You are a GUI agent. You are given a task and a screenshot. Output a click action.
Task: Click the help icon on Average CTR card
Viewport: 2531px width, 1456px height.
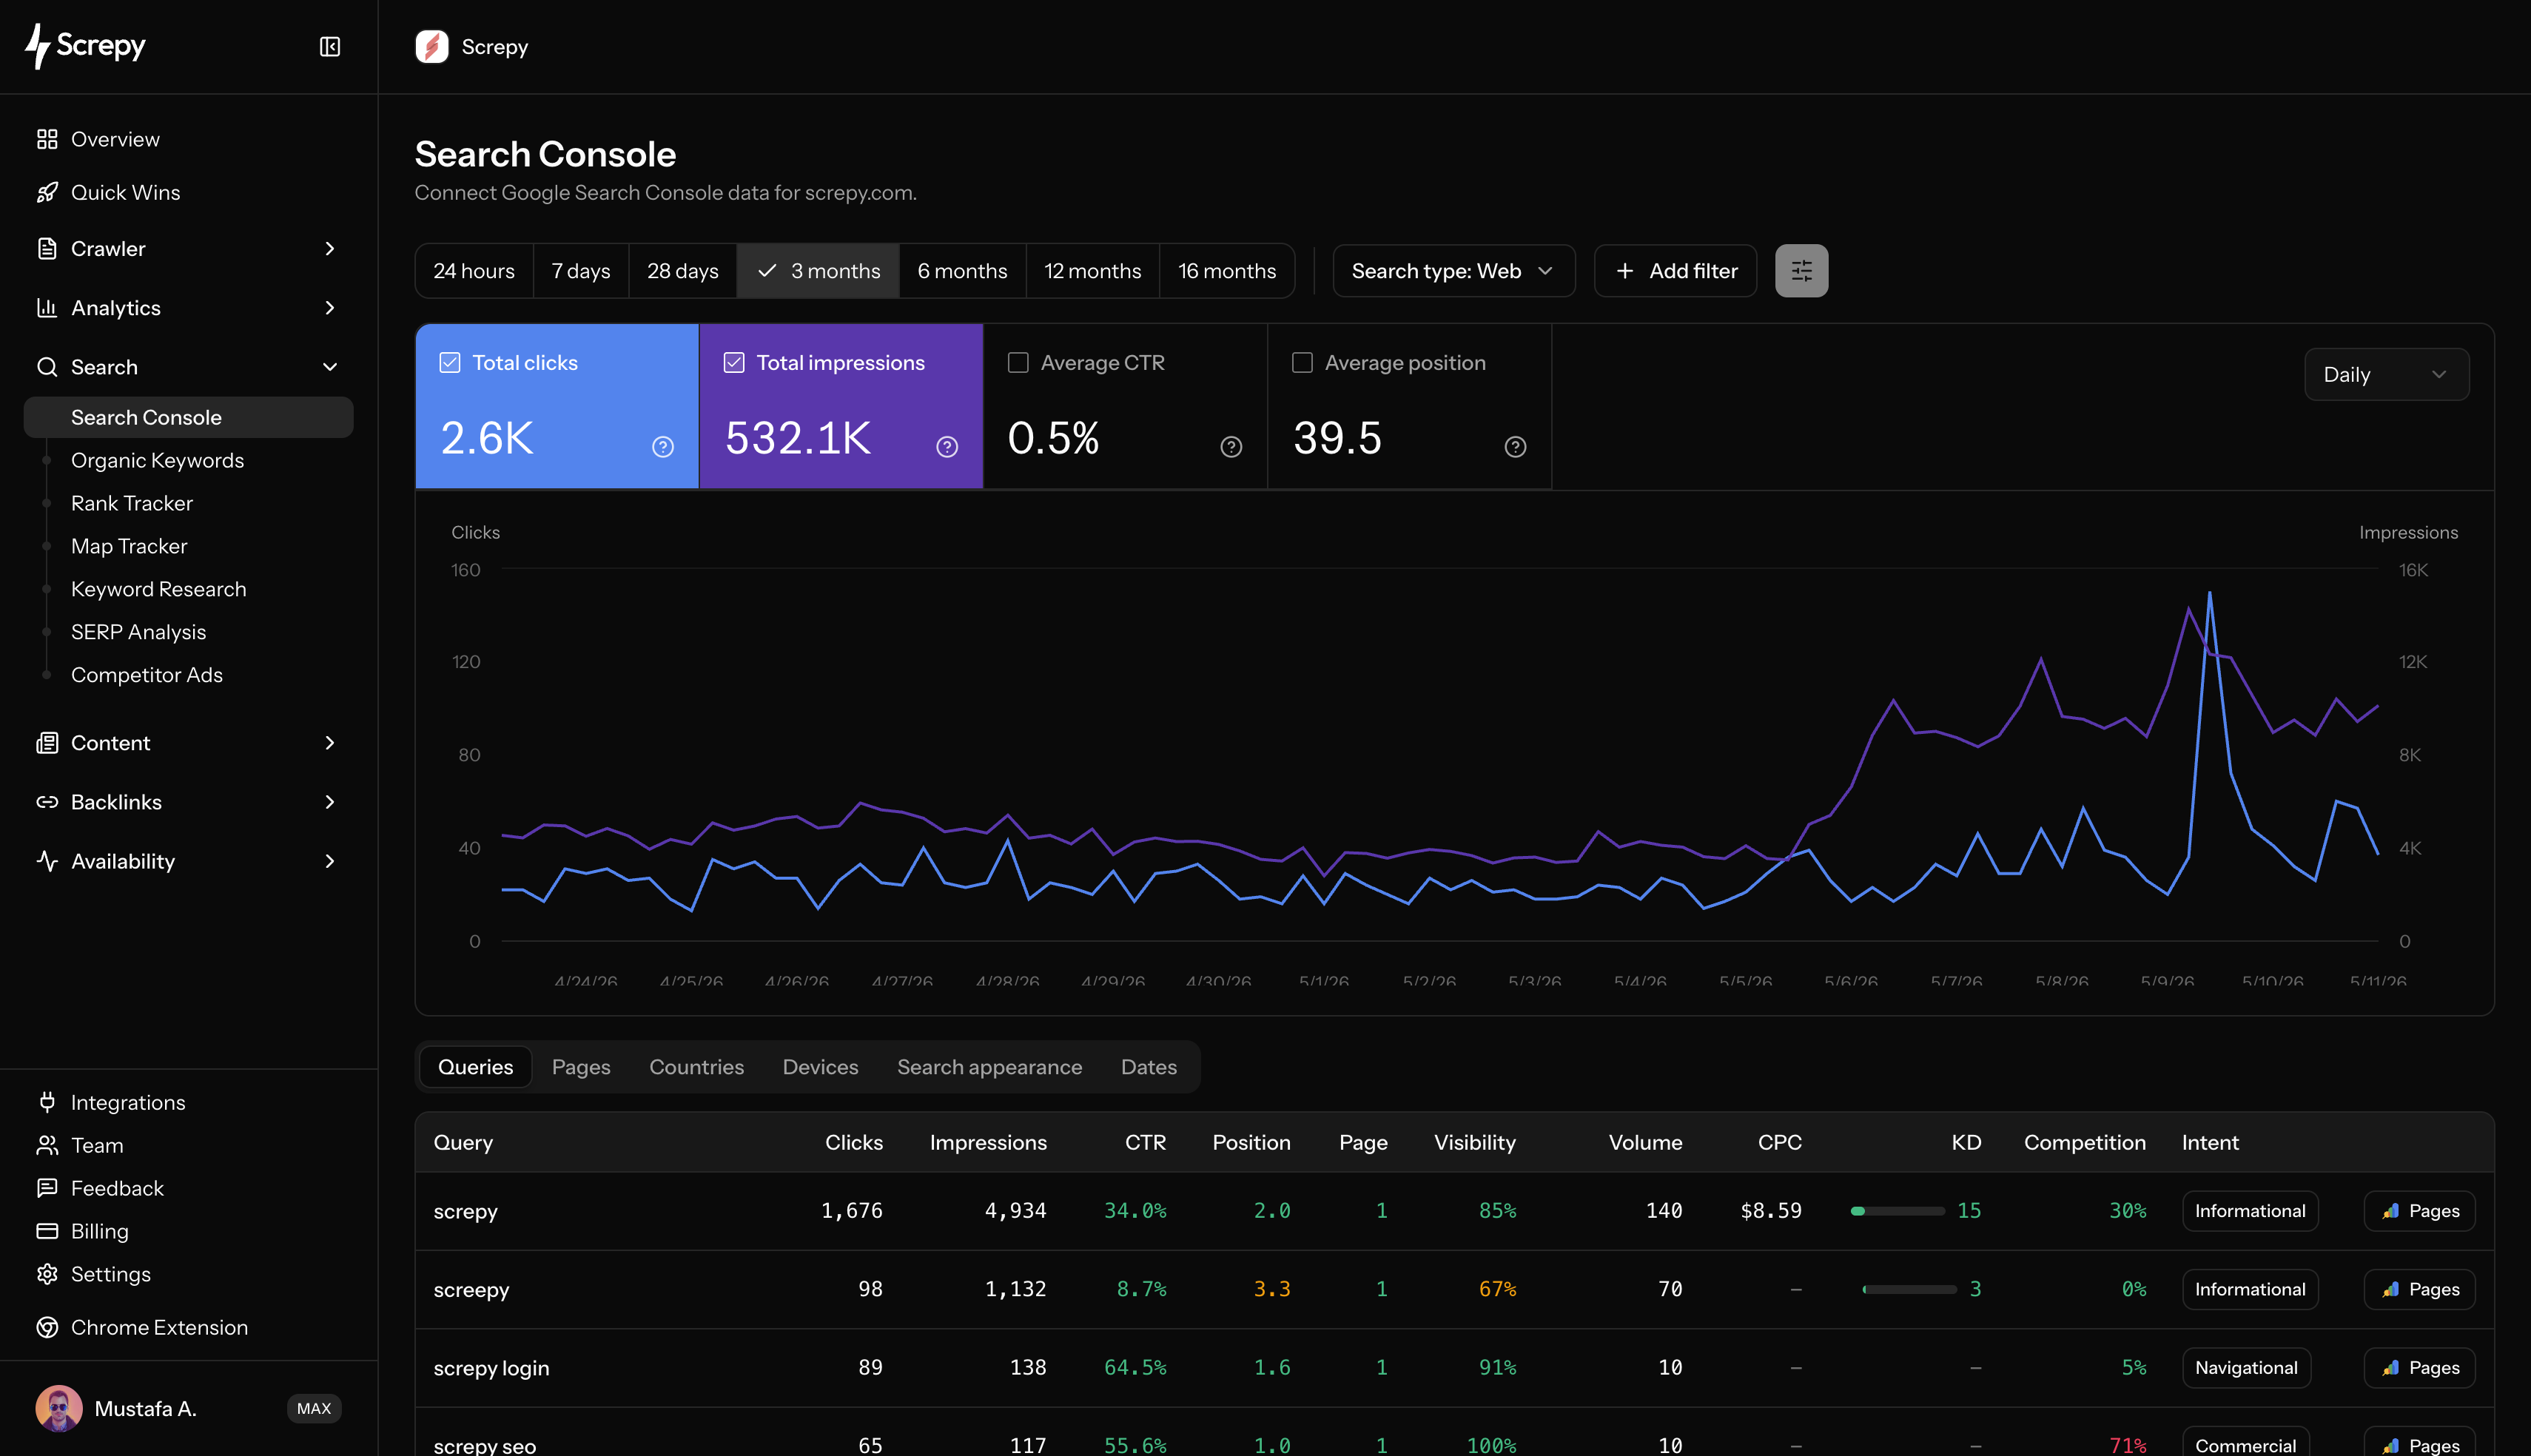1231,447
